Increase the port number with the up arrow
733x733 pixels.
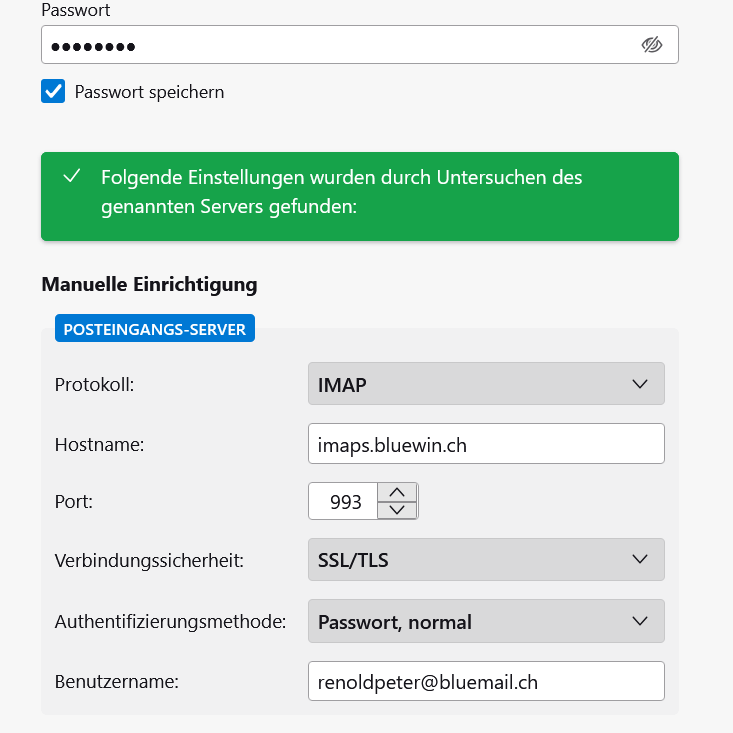397,492
